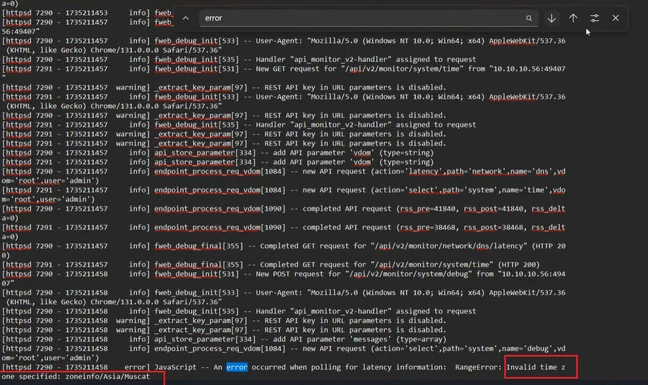Image resolution: width=648 pixels, height=385 pixels.
Task: Click "zoneinfo/Asia/Muscat" on the bottom line
Action: [x=107, y=376]
